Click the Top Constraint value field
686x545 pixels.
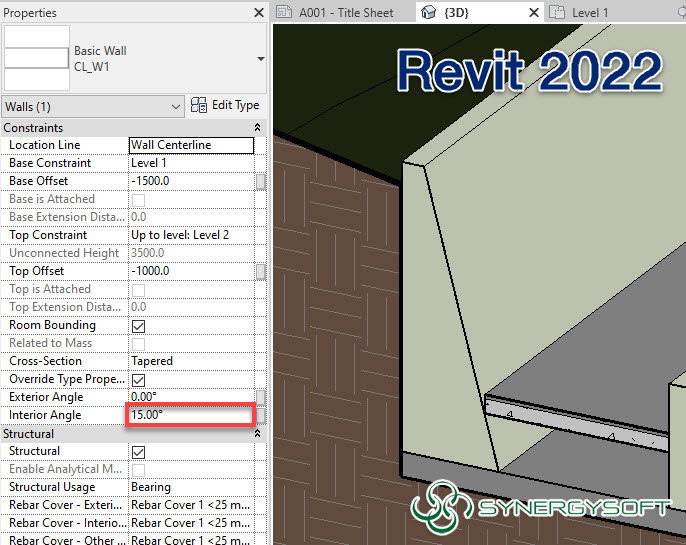point(191,235)
